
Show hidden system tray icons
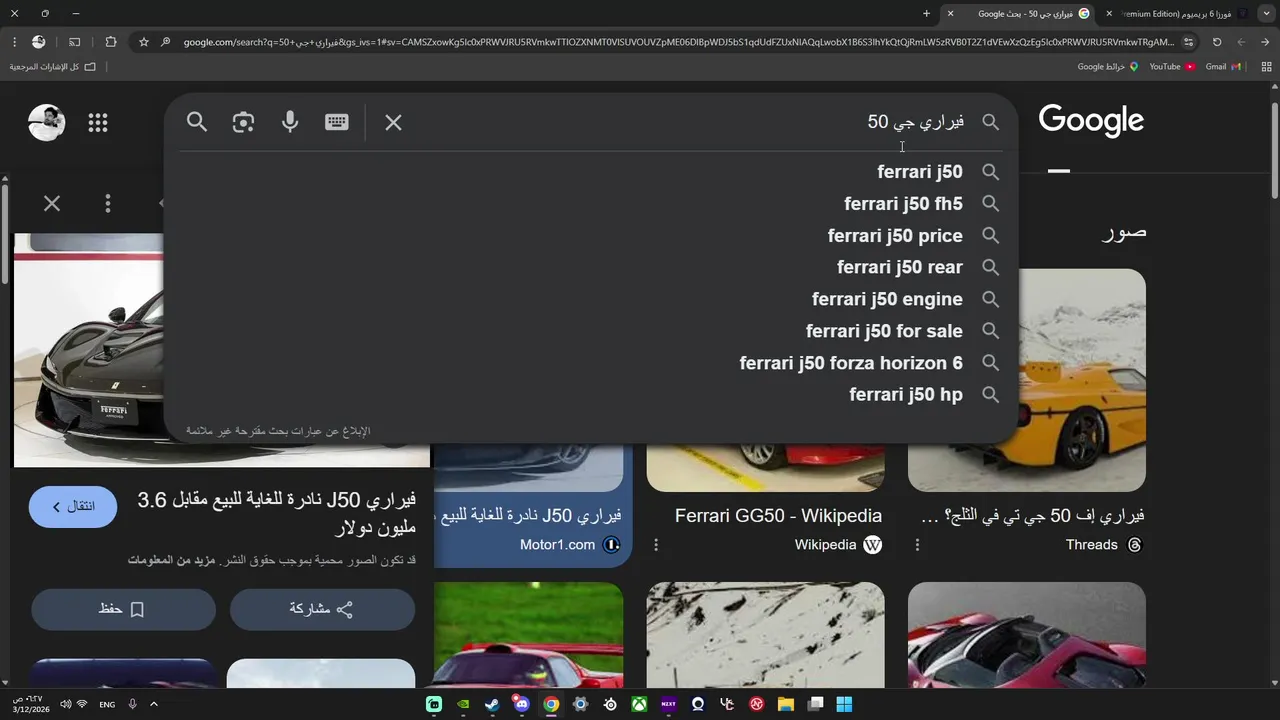tap(154, 704)
